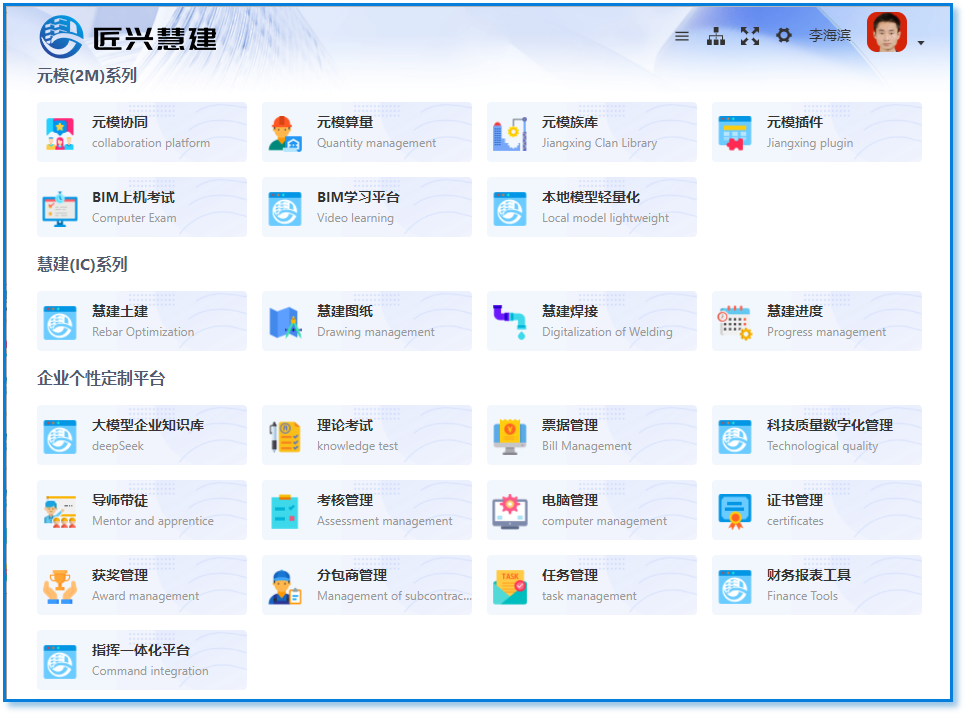This screenshot has height=714, width=965.
Task: Toggle fullscreen with the expand icon
Action: pyautogui.click(x=750, y=35)
